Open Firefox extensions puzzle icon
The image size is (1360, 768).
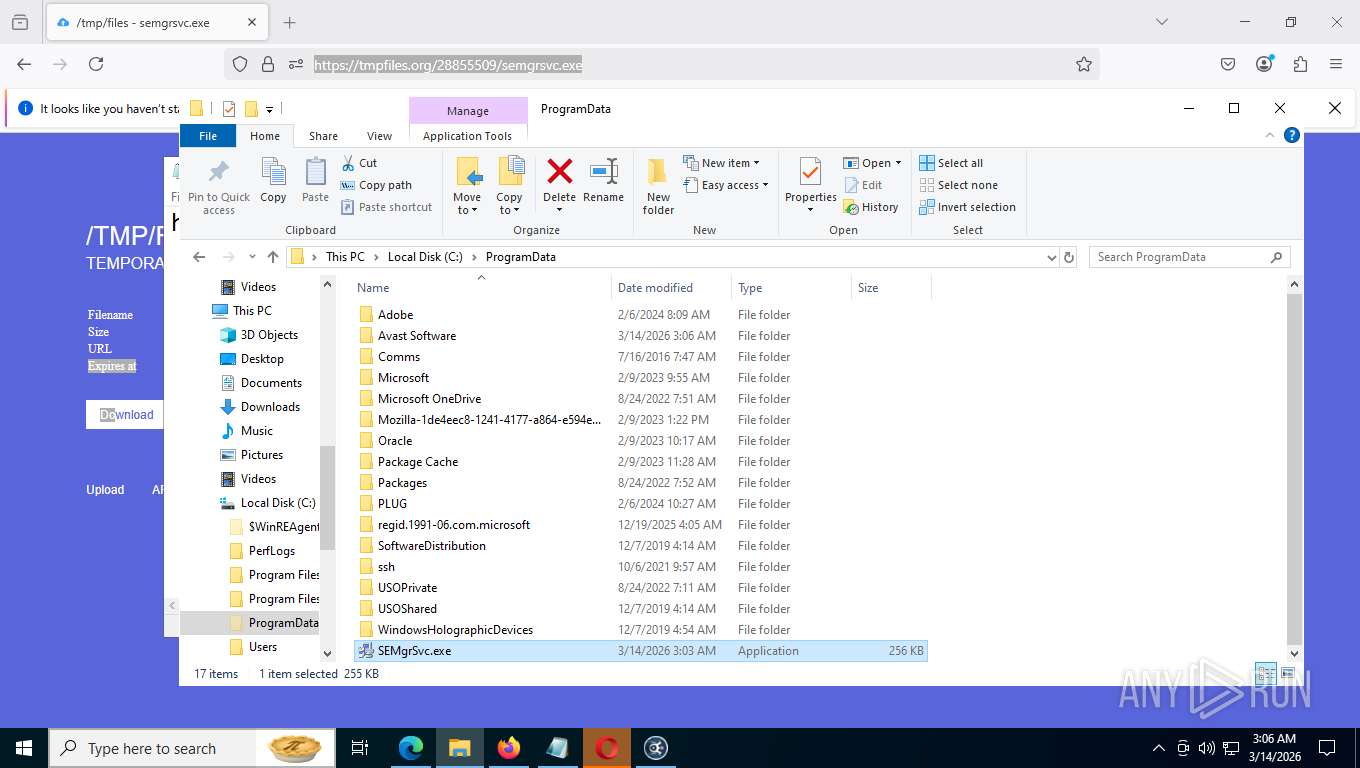click(x=1300, y=64)
